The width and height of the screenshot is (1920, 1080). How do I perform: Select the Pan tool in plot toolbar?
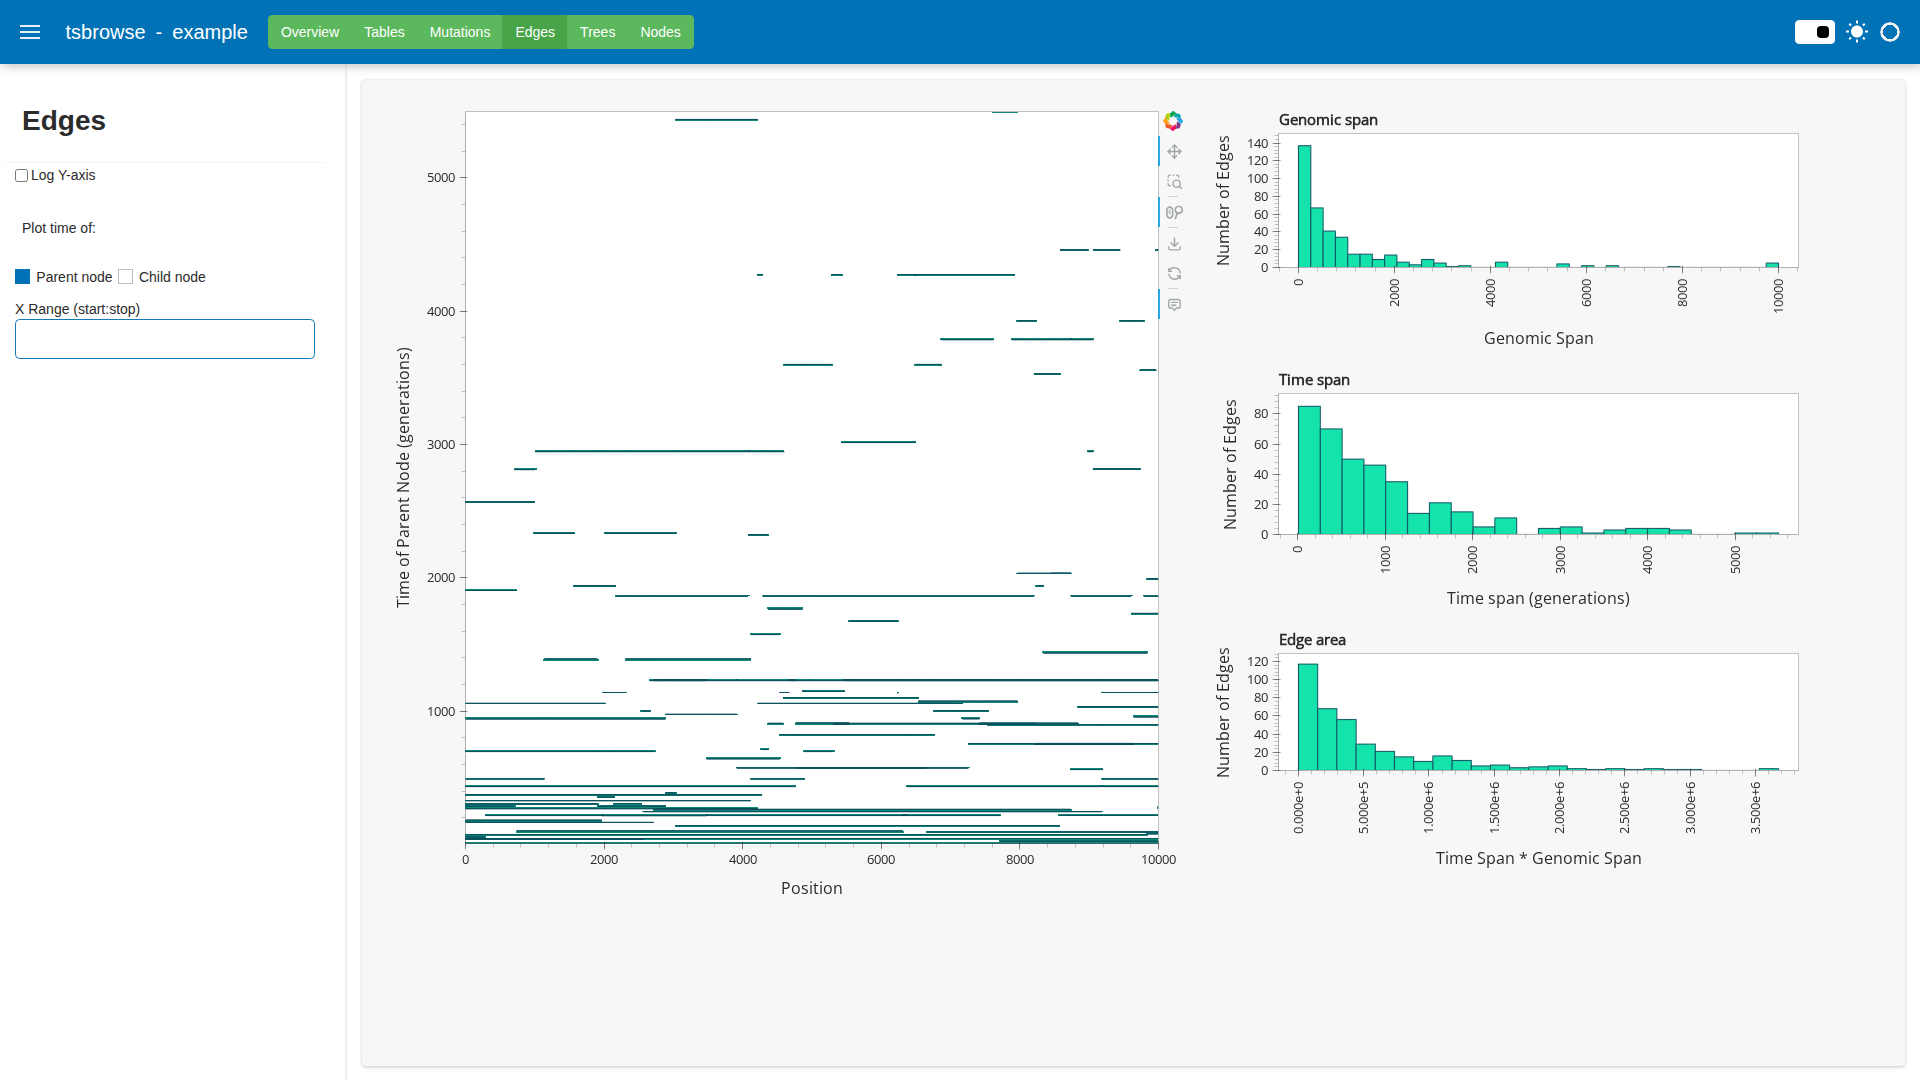[1174, 152]
